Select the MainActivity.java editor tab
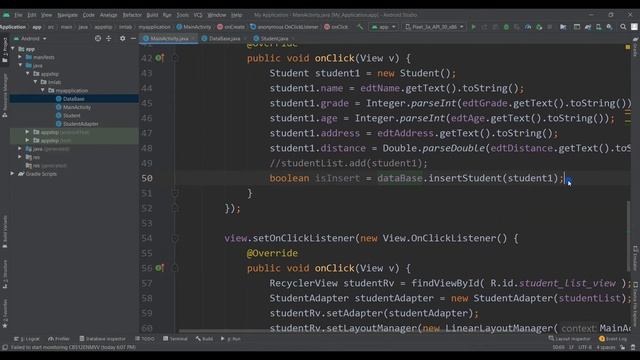Viewport: 640px width, 360px height. 169,38
